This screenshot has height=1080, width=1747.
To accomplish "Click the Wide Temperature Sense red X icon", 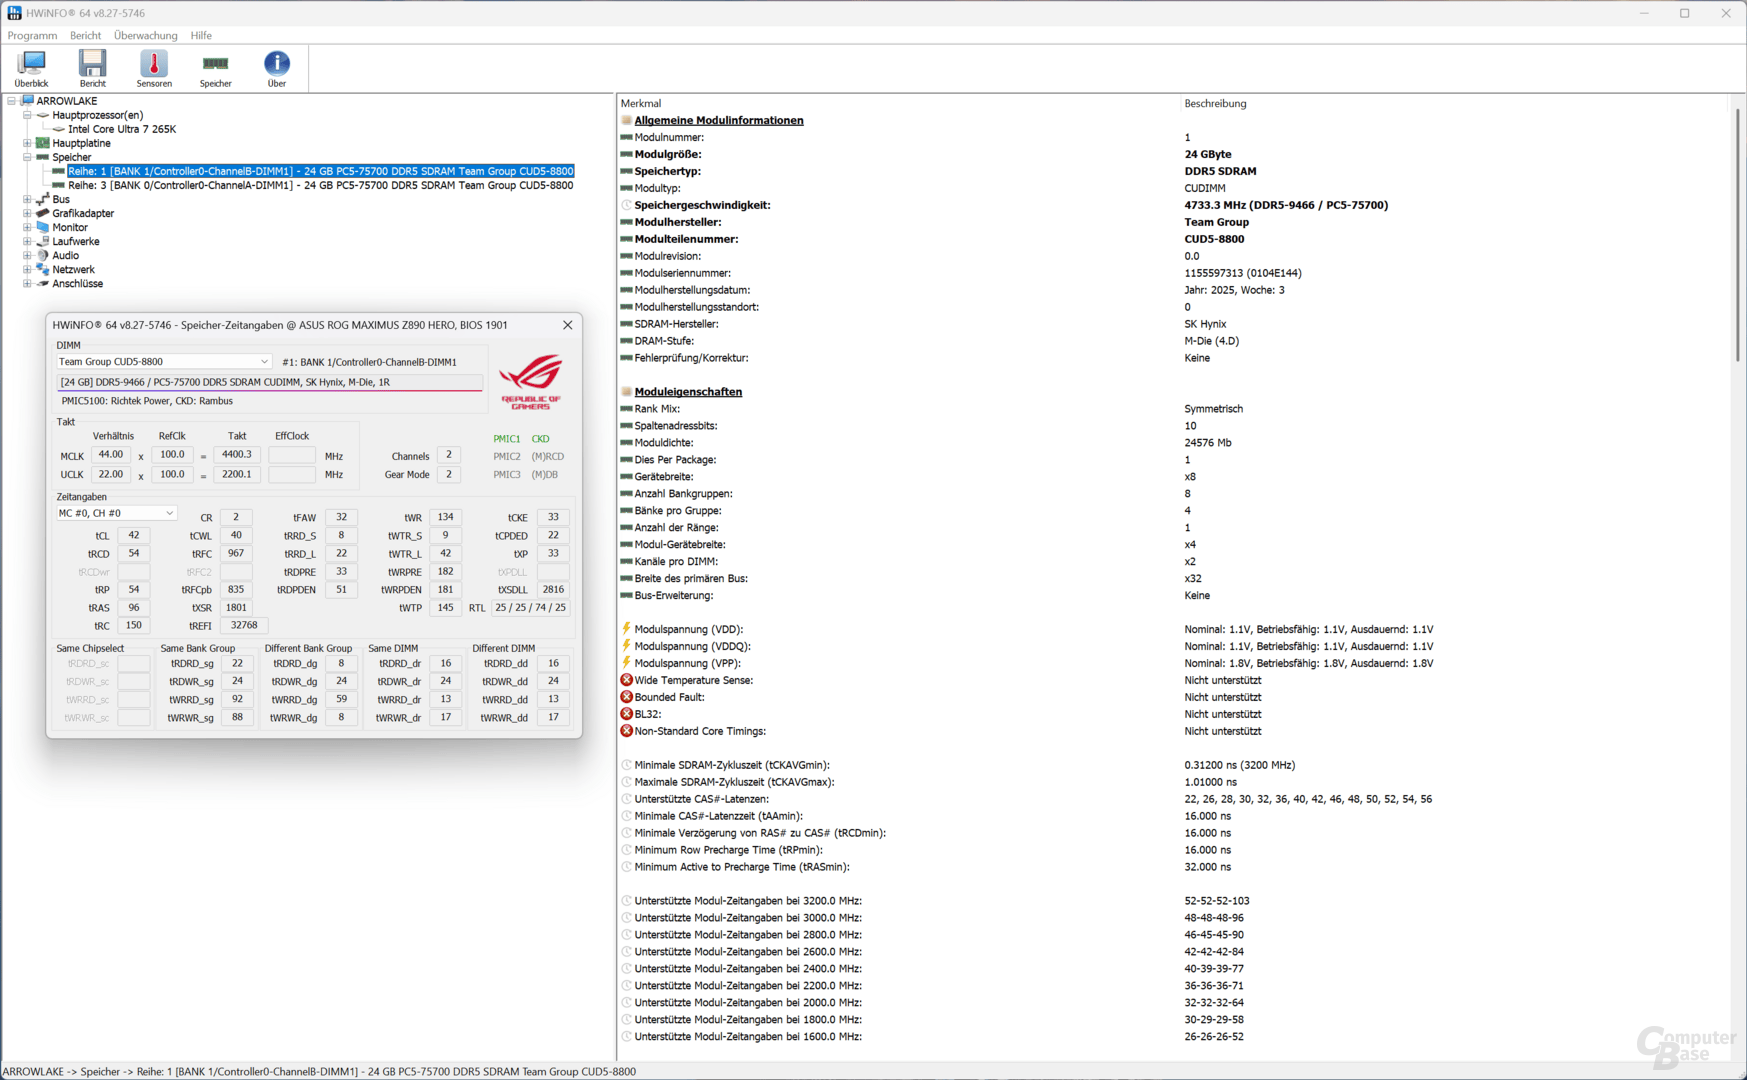I will [x=626, y=680].
